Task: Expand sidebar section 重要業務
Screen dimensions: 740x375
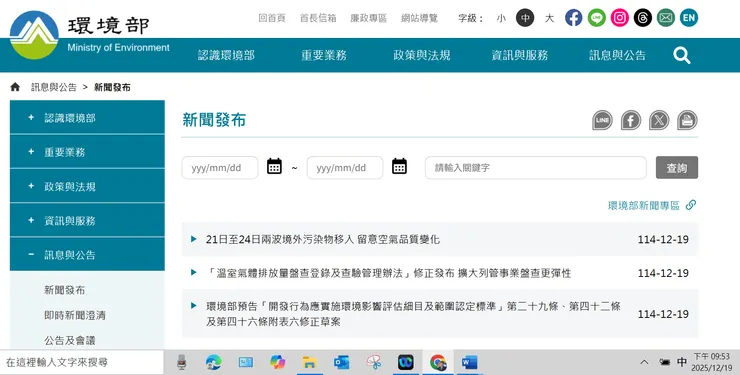Action: pos(87,152)
